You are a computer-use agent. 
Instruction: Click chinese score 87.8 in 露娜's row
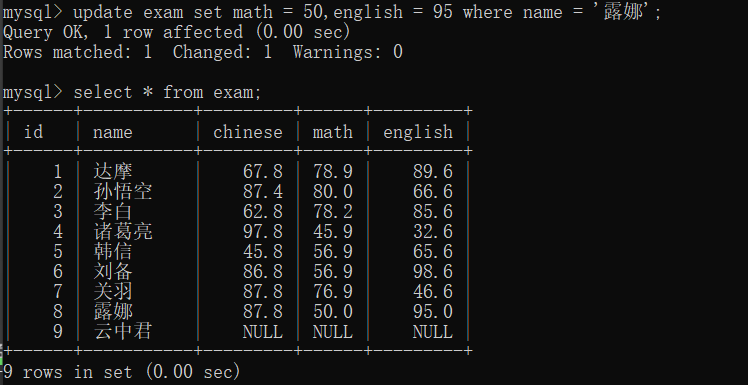pyautogui.click(x=263, y=312)
